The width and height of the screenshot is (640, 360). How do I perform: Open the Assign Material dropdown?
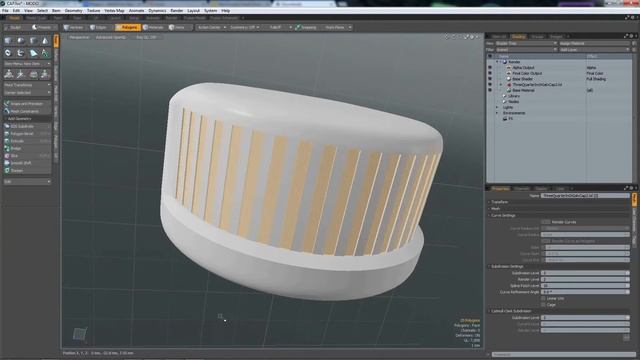(594, 43)
